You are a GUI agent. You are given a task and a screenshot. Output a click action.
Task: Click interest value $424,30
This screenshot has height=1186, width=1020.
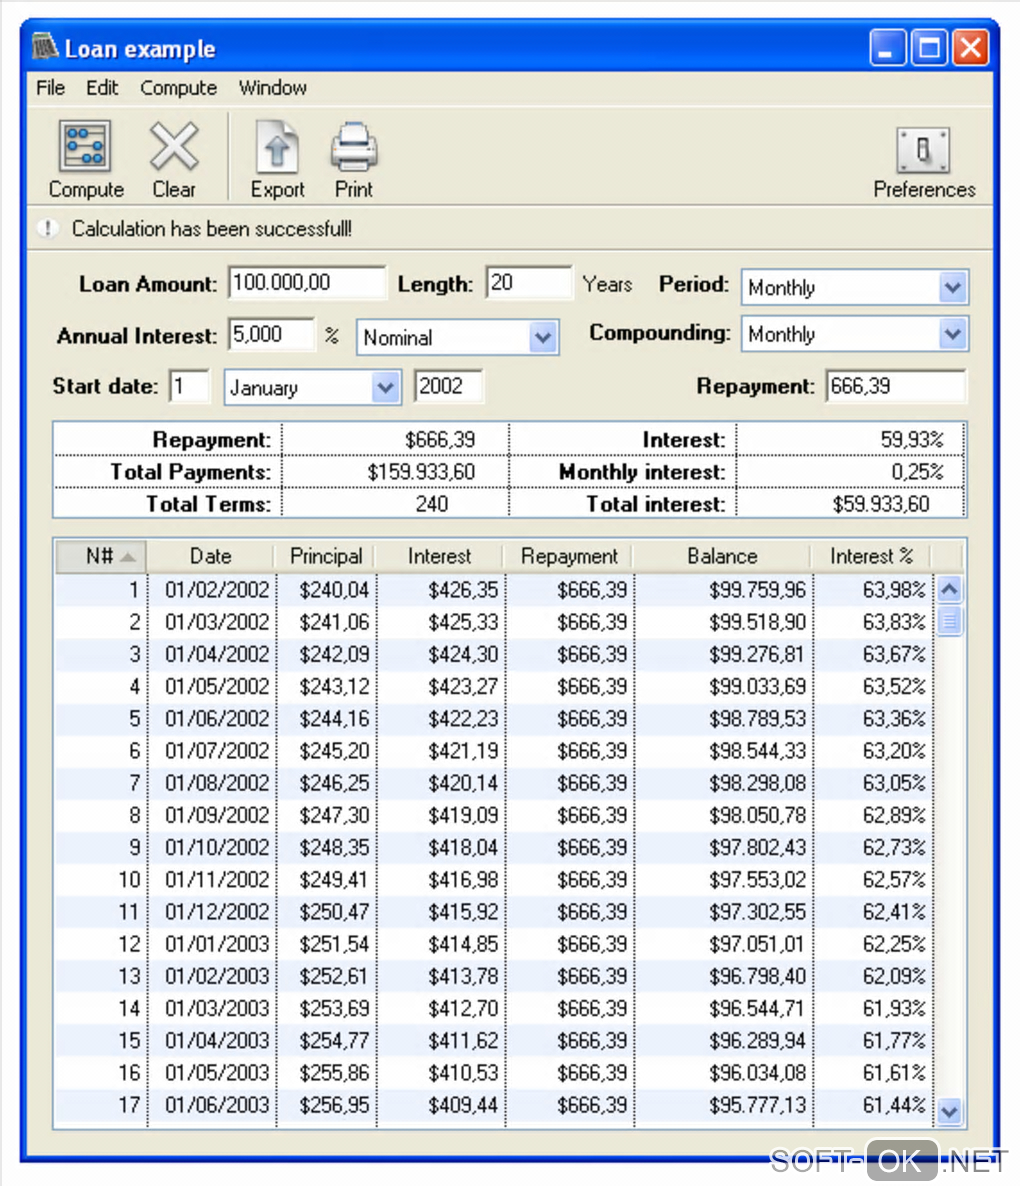click(463, 654)
